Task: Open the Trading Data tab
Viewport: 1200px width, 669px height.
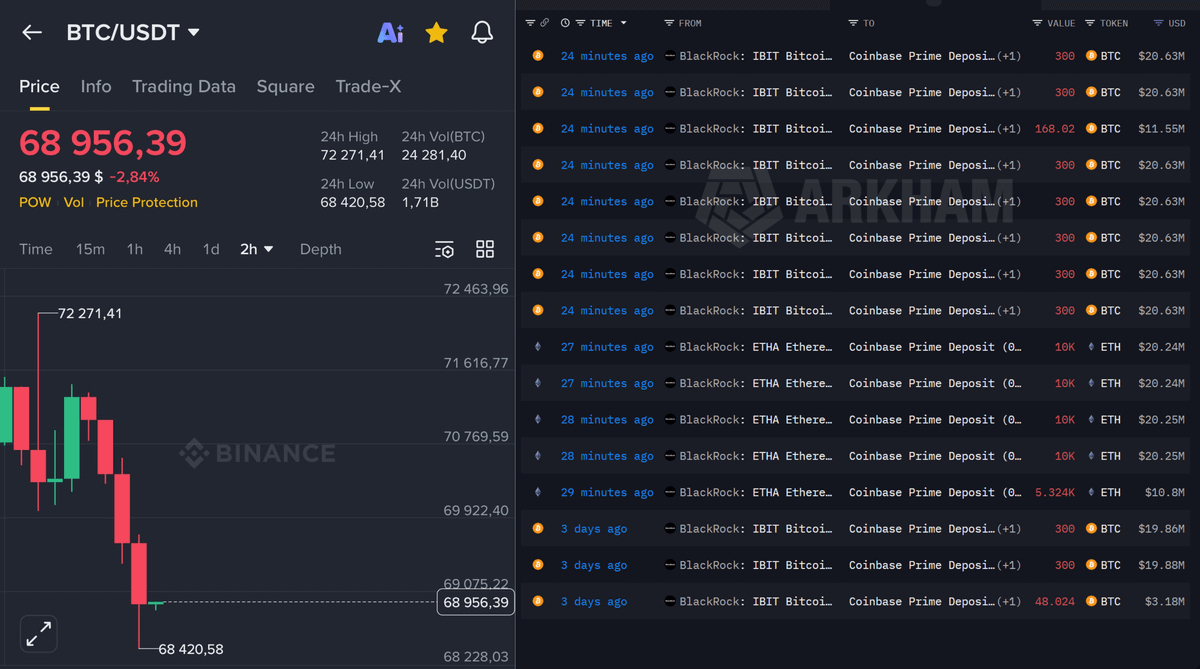Action: 184,87
